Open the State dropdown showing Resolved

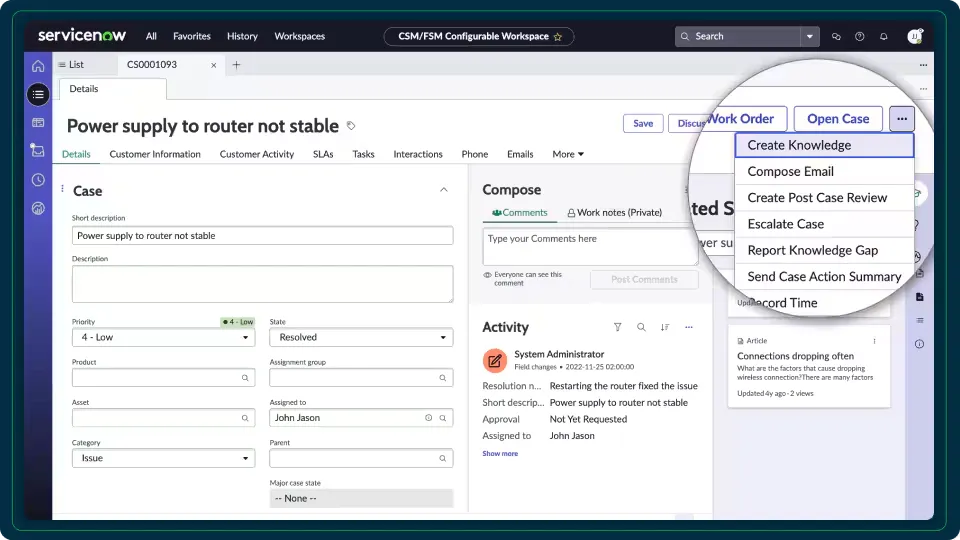pyautogui.click(x=361, y=337)
